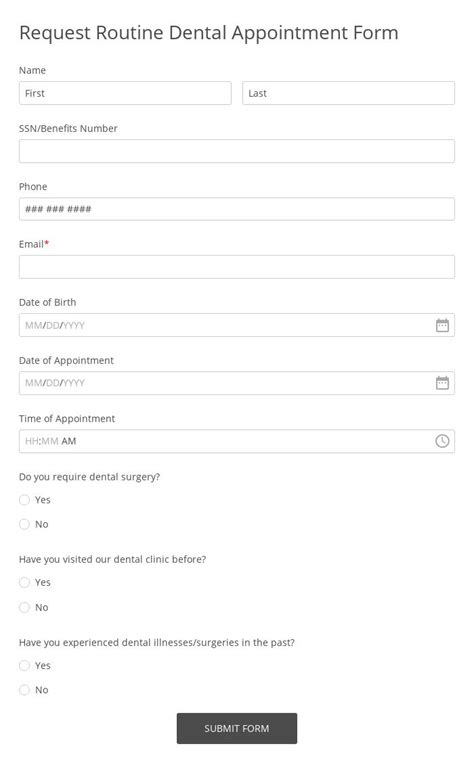Click the Date of Birth MM/DD/YYYY field
Screen dimensions: 474x763
click(x=237, y=325)
